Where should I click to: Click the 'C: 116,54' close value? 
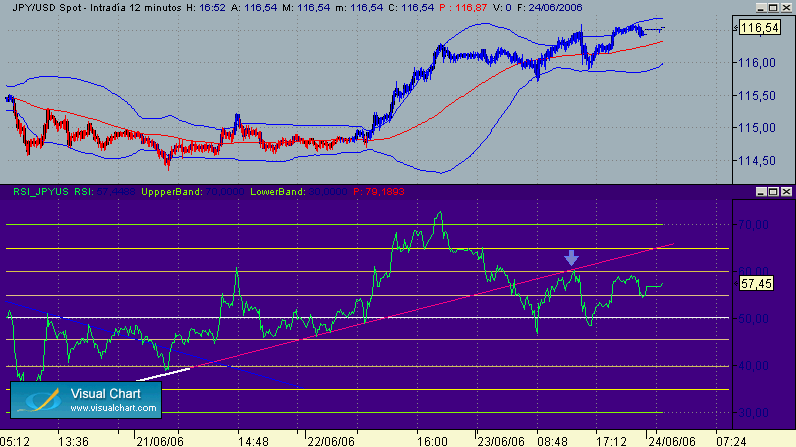[x=411, y=8]
